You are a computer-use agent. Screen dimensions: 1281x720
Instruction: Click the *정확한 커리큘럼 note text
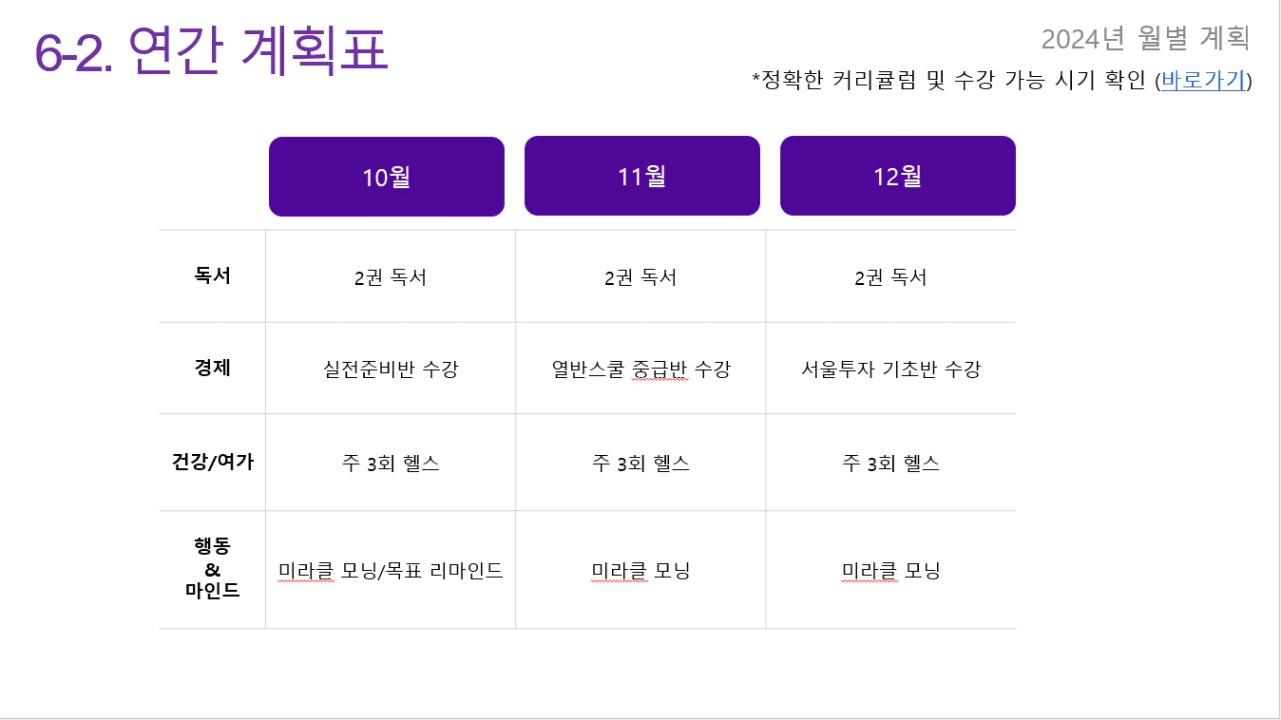(x=1002, y=81)
